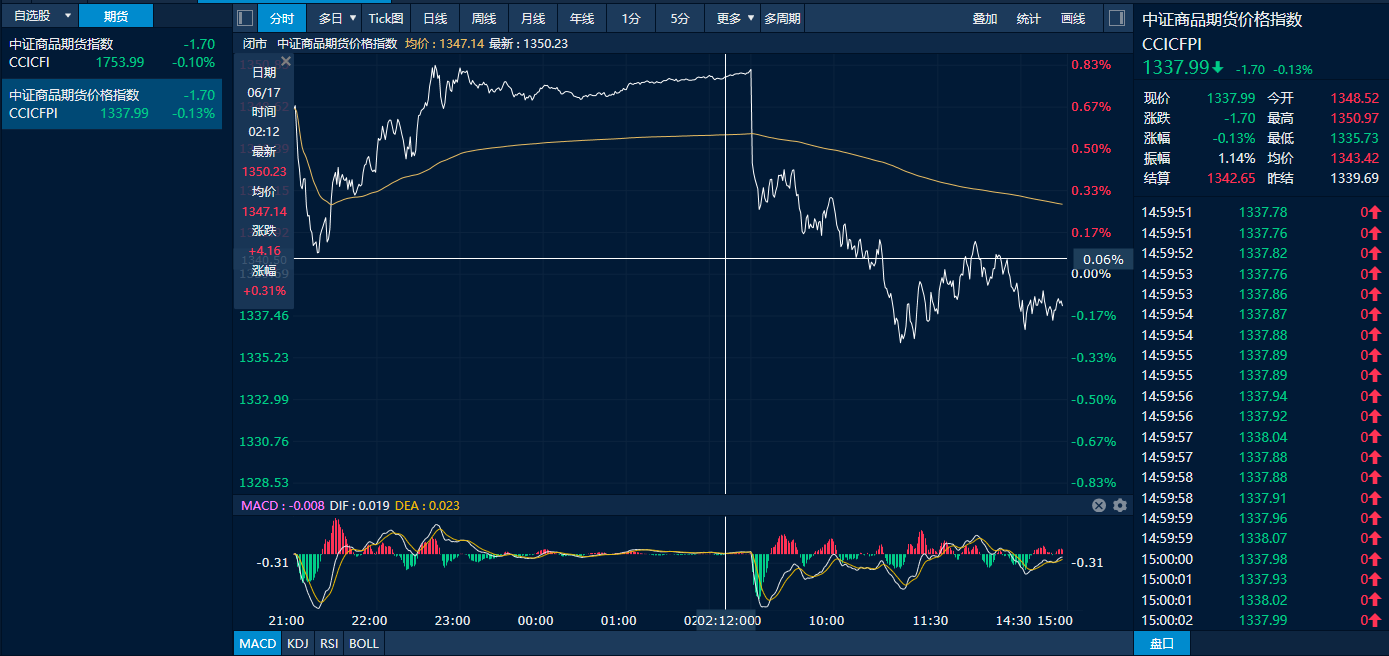The height and width of the screenshot is (656, 1389).
Task: Close the crosshair data tooltip
Action: pyautogui.click(x=285, y=62)
